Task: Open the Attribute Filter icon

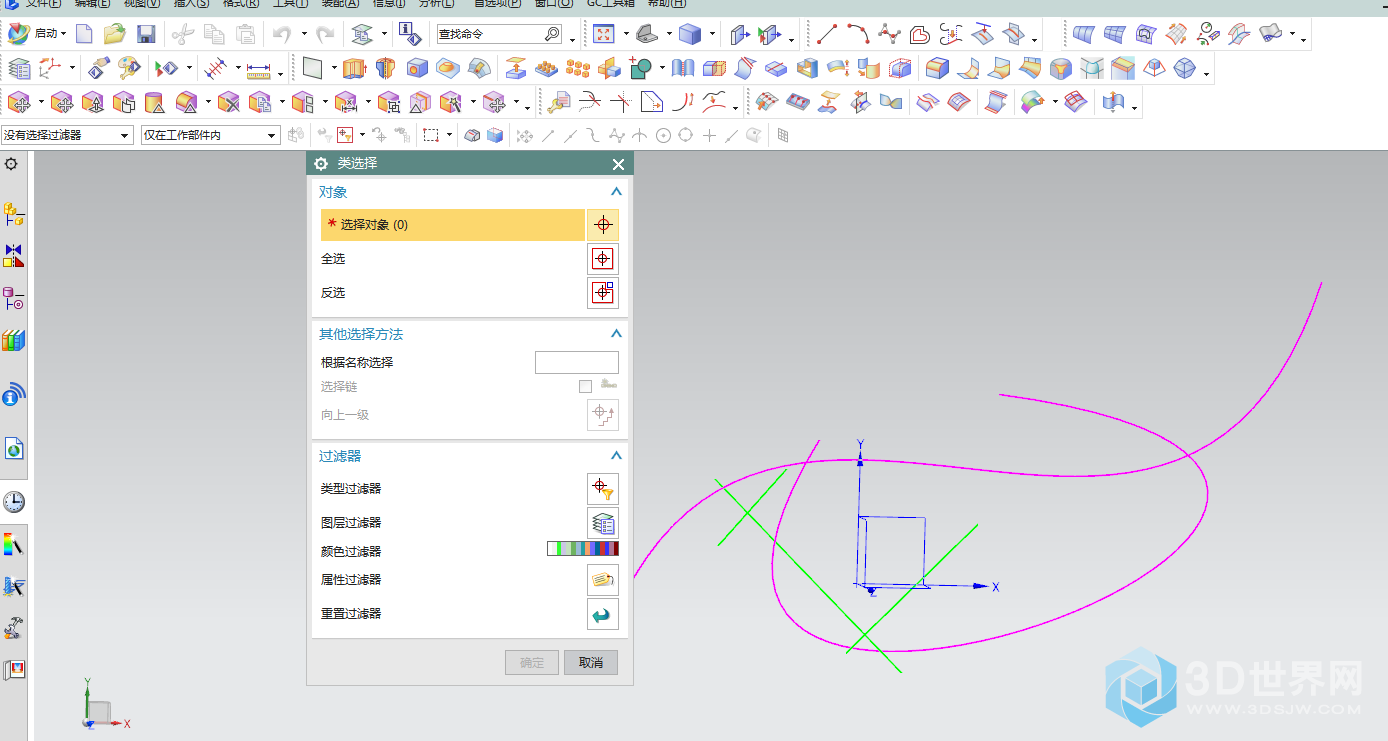Action: pos(603,580)
